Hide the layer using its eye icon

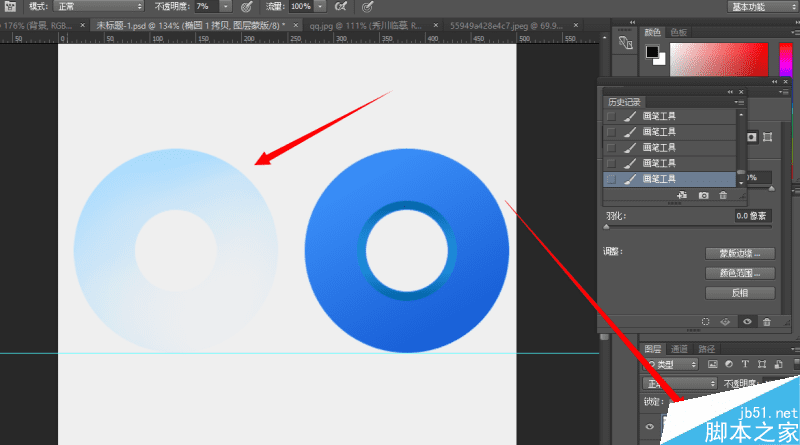(x=649, y=427)
